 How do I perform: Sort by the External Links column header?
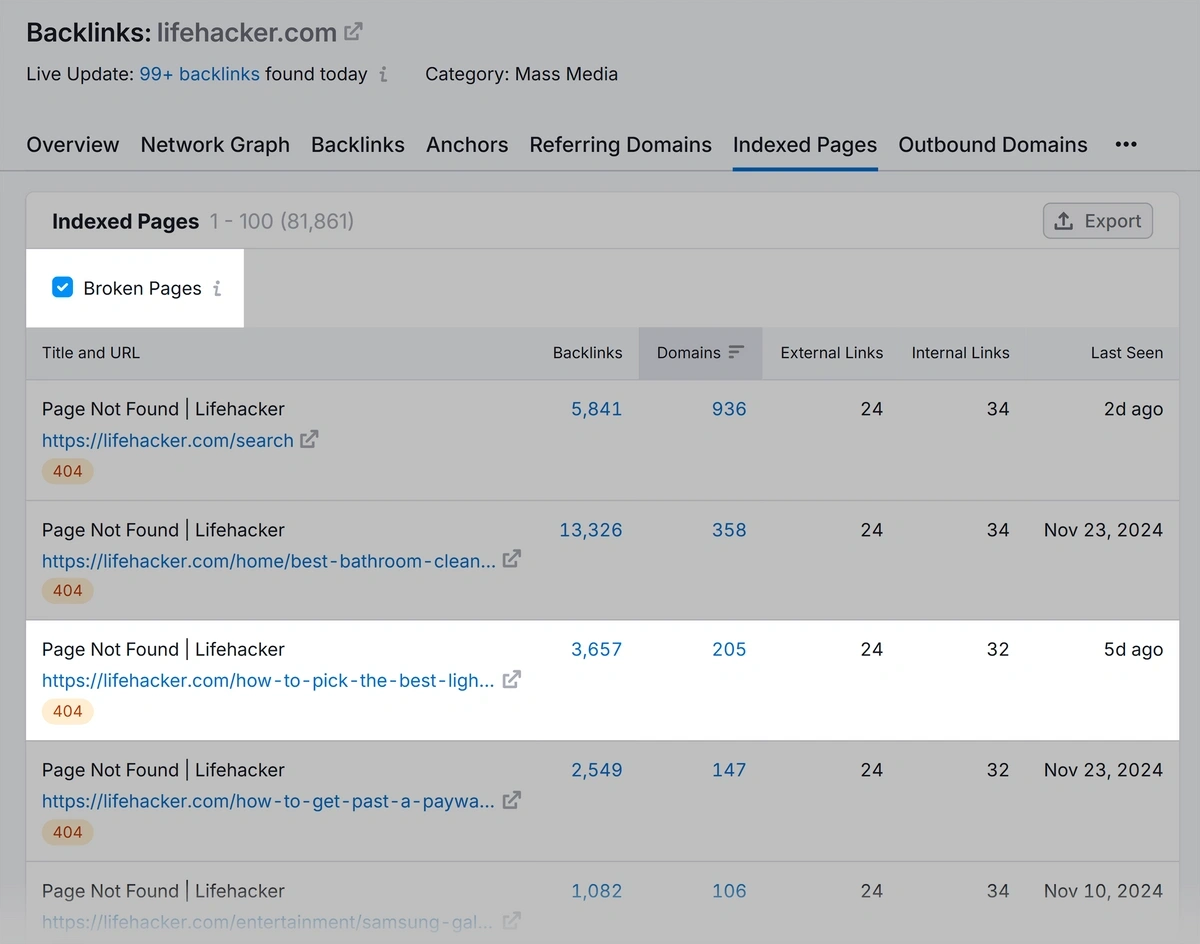tap(832, 353)
